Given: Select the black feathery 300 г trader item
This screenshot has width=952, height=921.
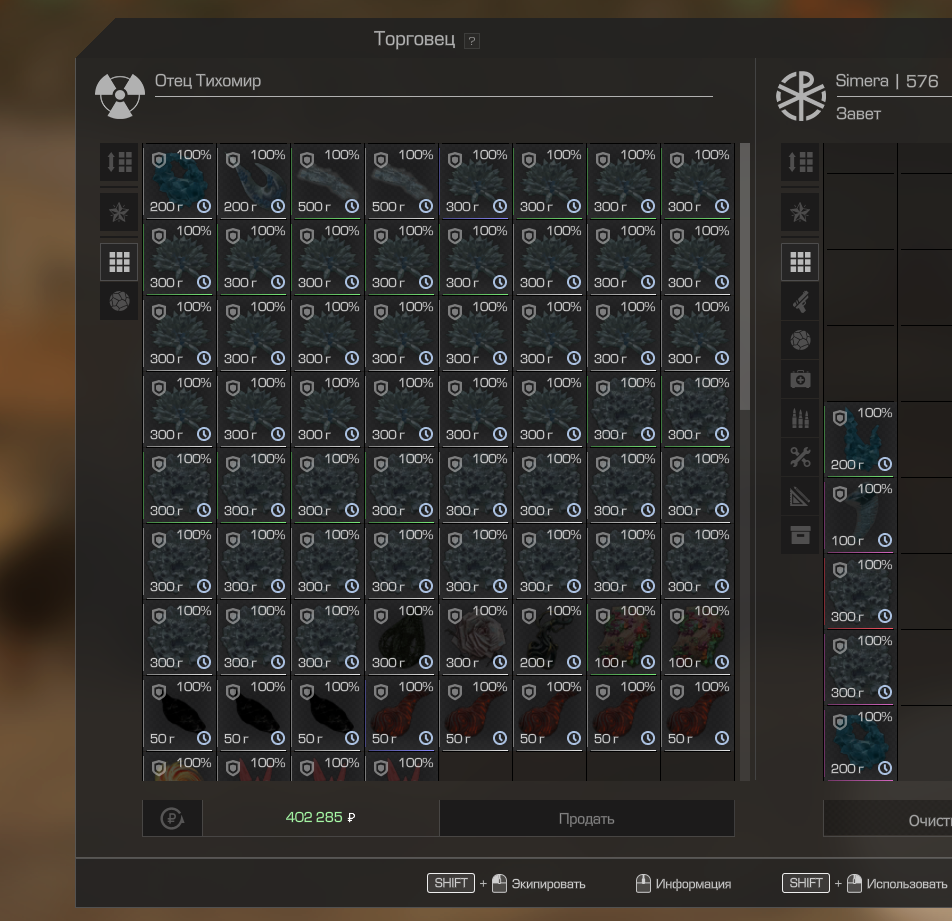Looking at the screenshot, I should [x=403, y=637].
